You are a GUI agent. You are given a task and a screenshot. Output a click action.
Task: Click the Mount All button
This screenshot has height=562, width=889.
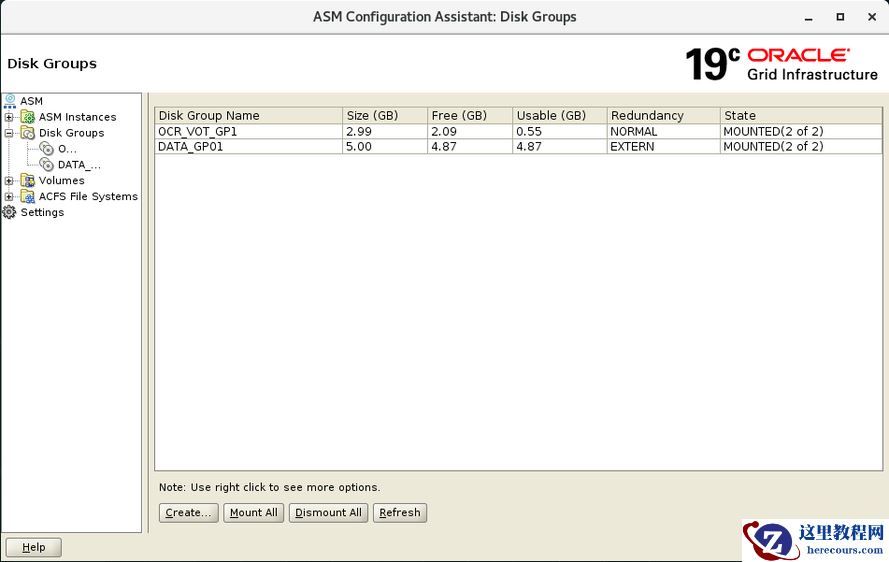point(253,513)
